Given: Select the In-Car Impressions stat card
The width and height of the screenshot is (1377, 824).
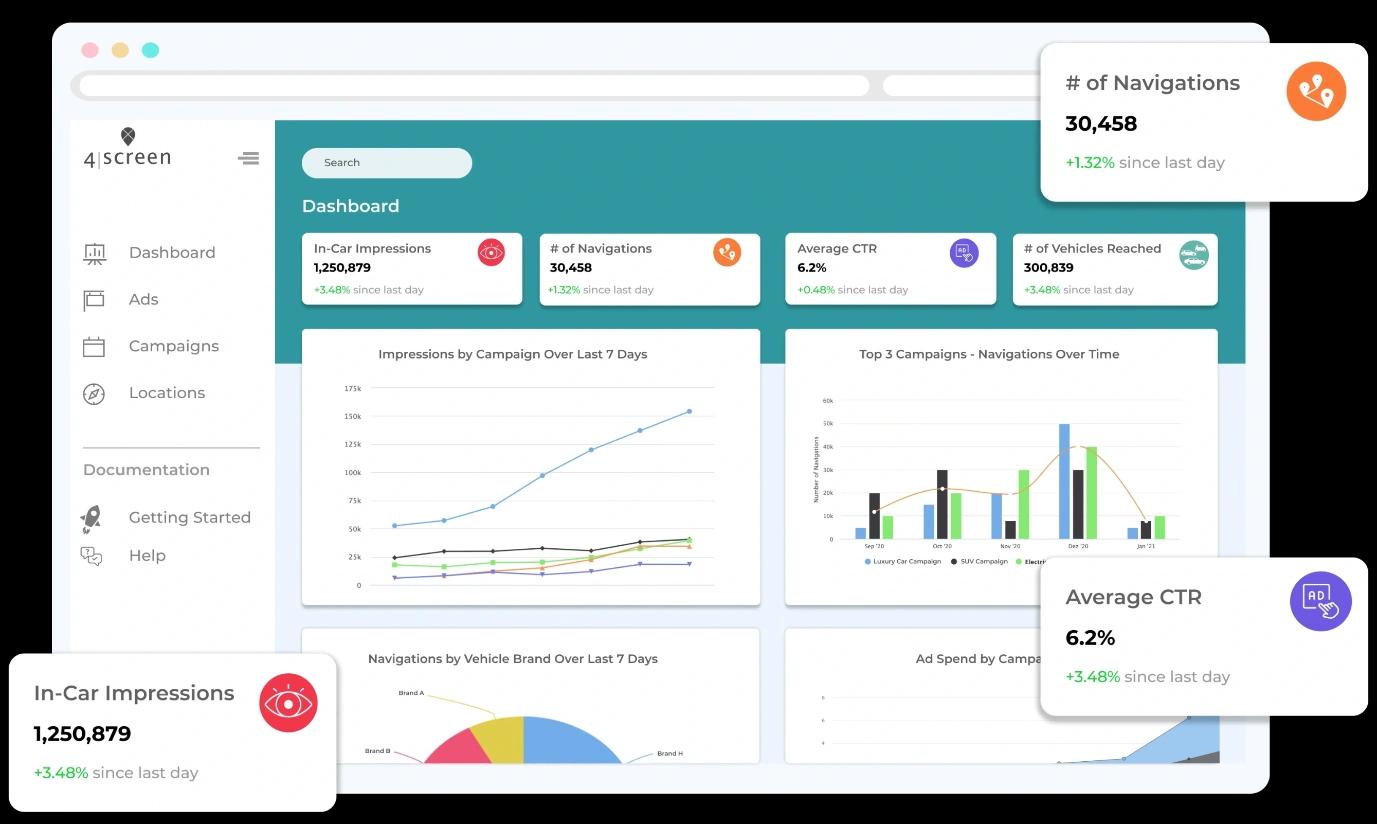Looking at the screenshot, I should (x=412, y=269).
